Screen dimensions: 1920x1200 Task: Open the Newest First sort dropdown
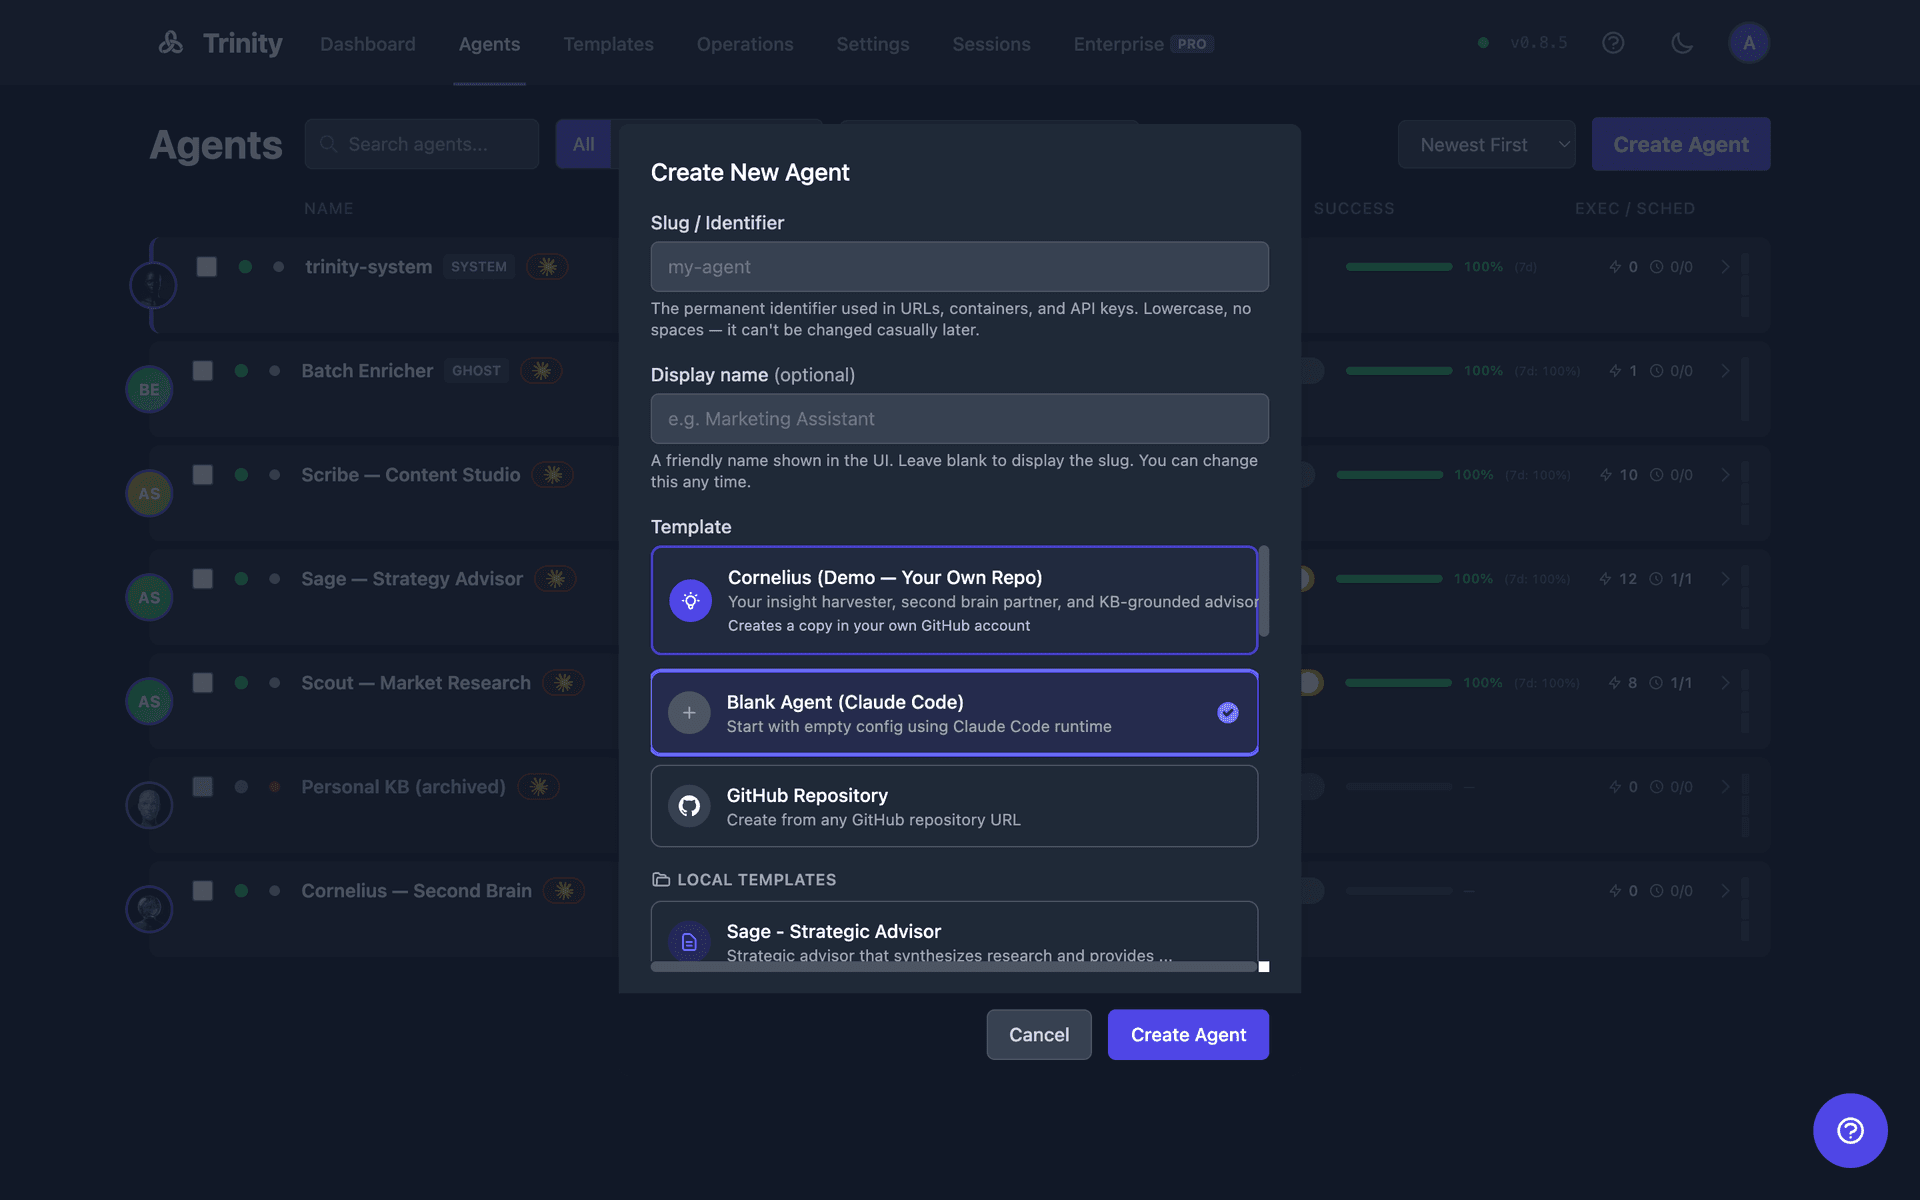[1487, 145]
